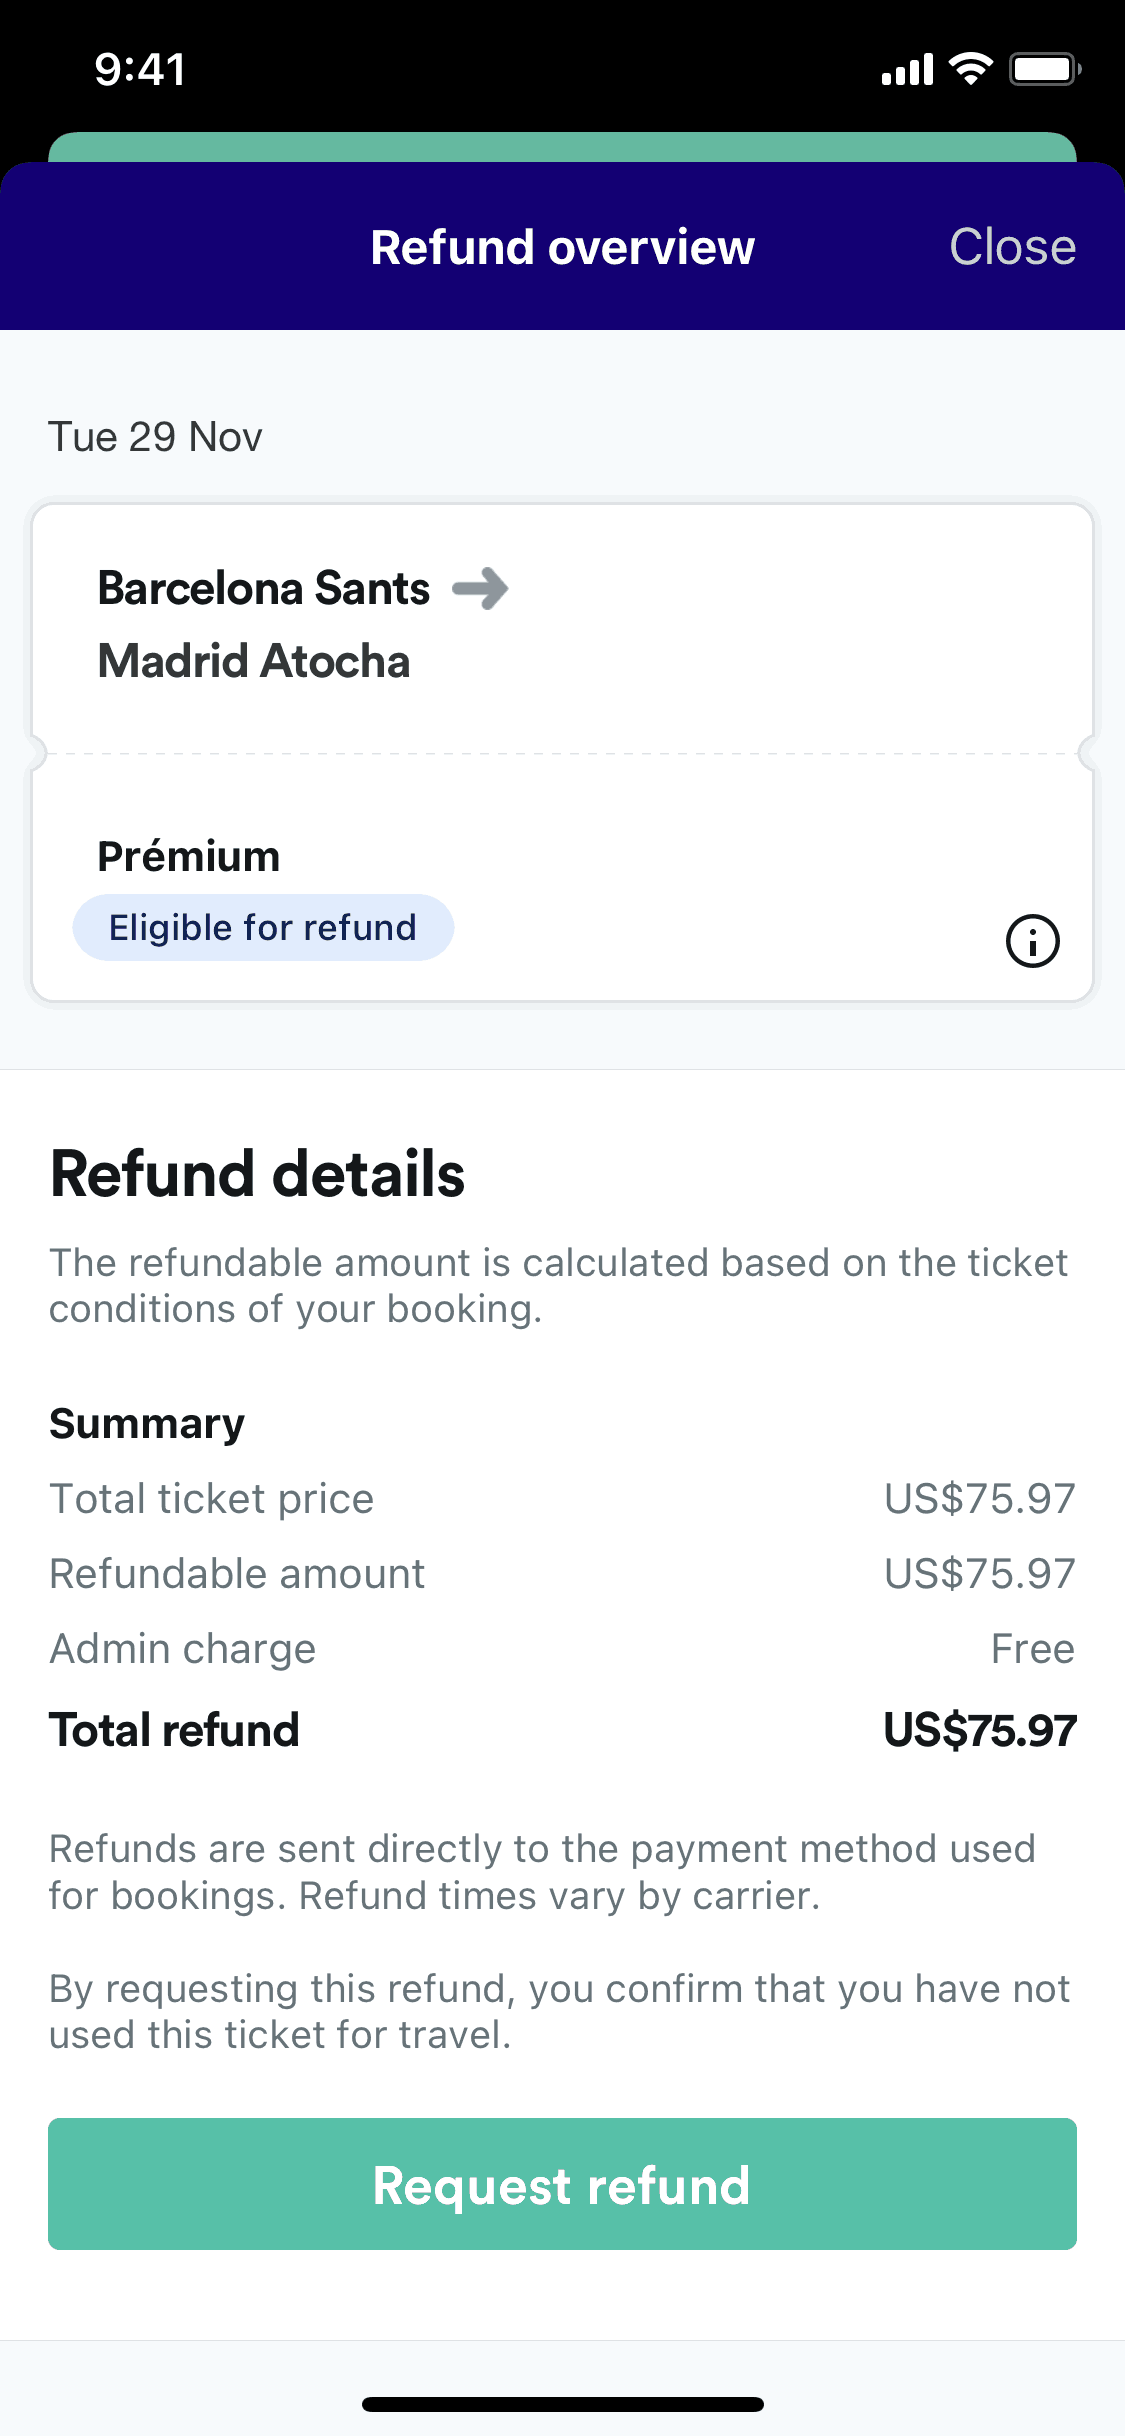The image size is (1125, 2436).
Task: Tap the Free admin charge value
Action: (x=1032, y=1649)
